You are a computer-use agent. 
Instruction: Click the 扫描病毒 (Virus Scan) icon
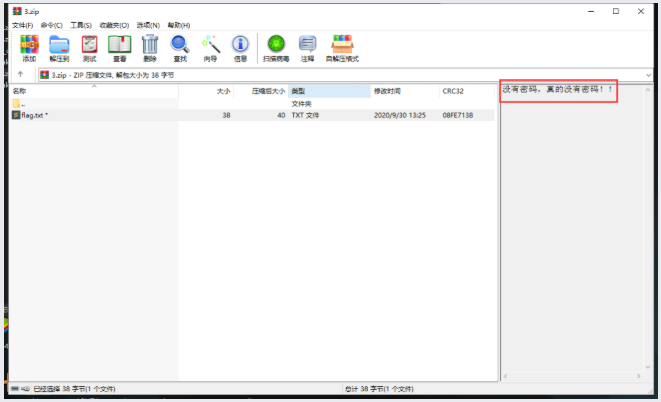pos(275,45)
